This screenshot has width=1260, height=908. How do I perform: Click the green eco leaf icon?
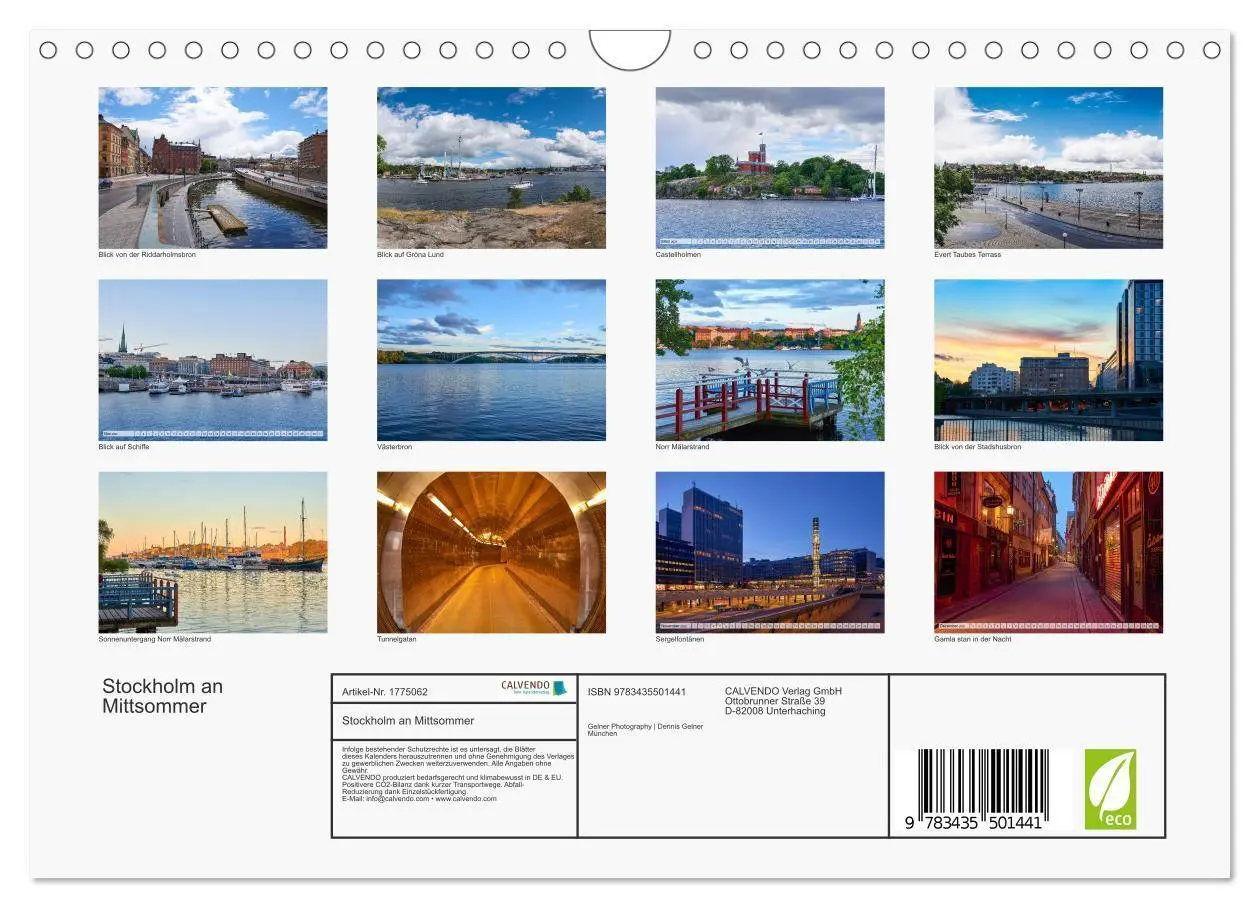click(x=1111, y=789)
